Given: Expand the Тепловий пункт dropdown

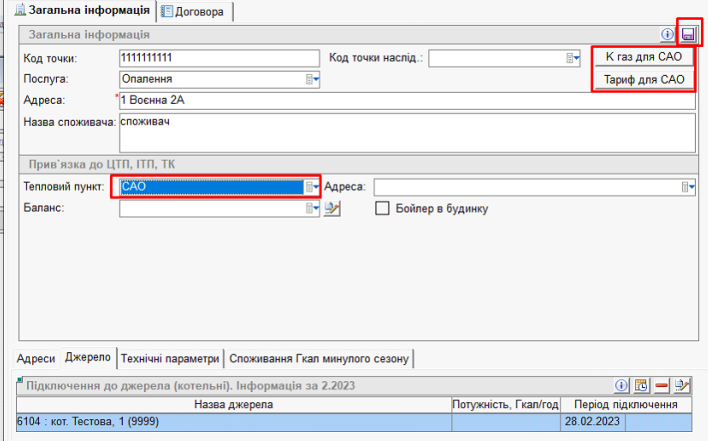Looking at the screenshot, I should tap(312, 187).
